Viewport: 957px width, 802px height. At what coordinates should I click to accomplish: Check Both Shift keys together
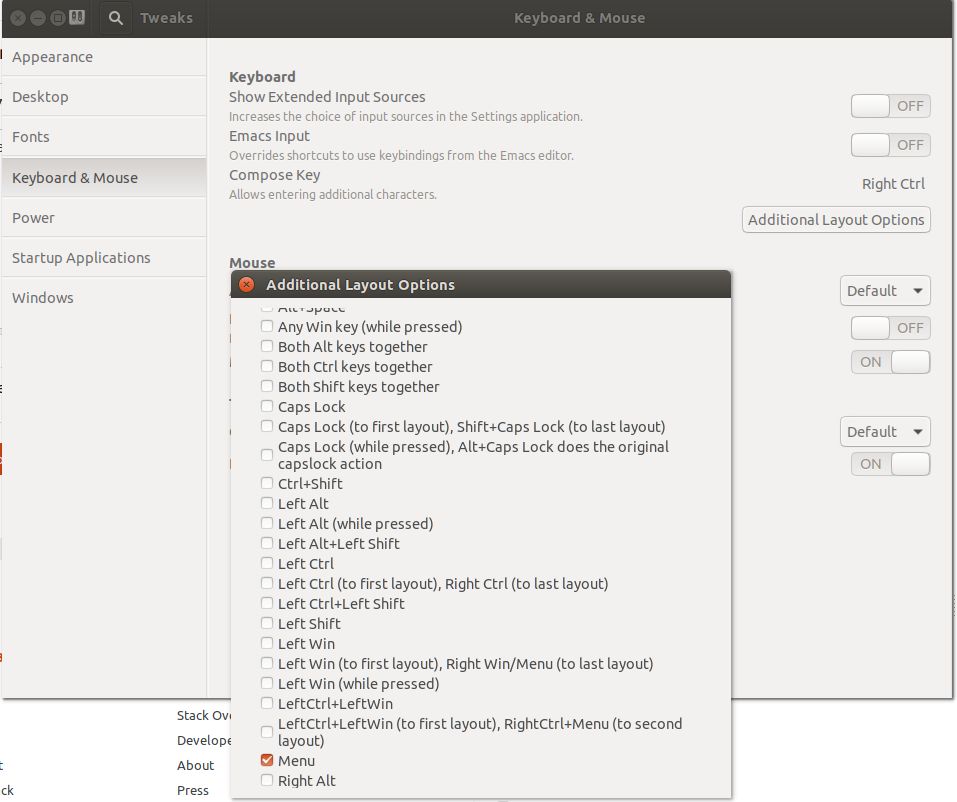[x=267, y=386]
